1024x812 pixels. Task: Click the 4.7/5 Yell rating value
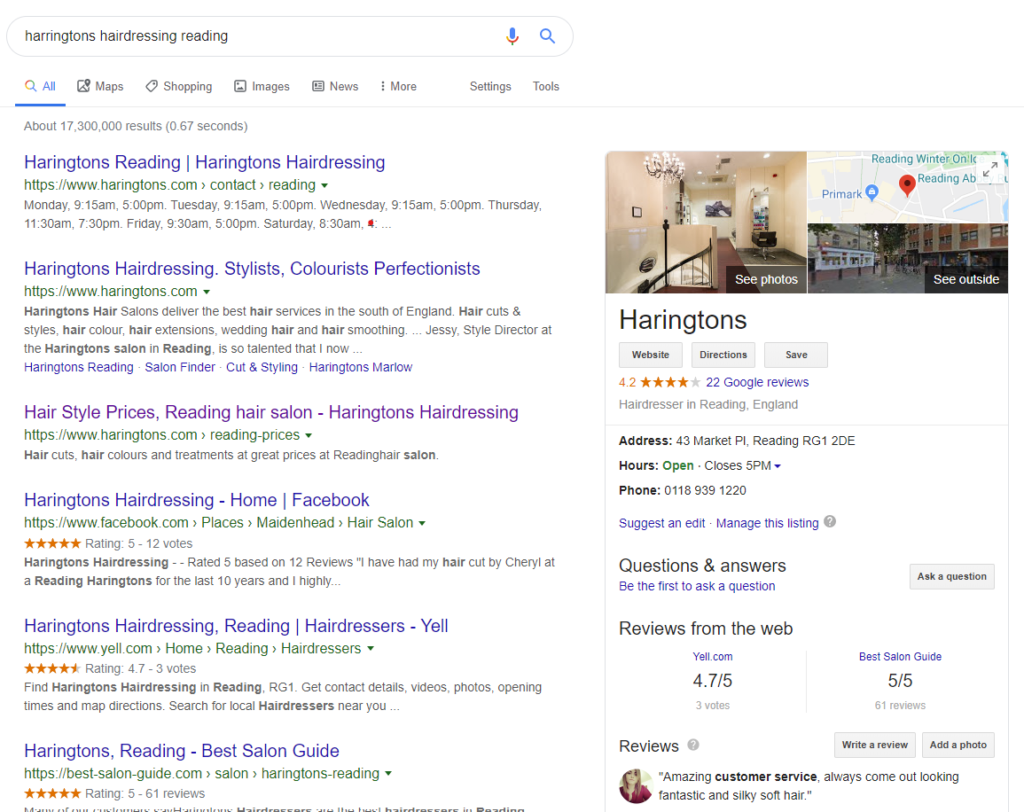(x=712, y=681)
